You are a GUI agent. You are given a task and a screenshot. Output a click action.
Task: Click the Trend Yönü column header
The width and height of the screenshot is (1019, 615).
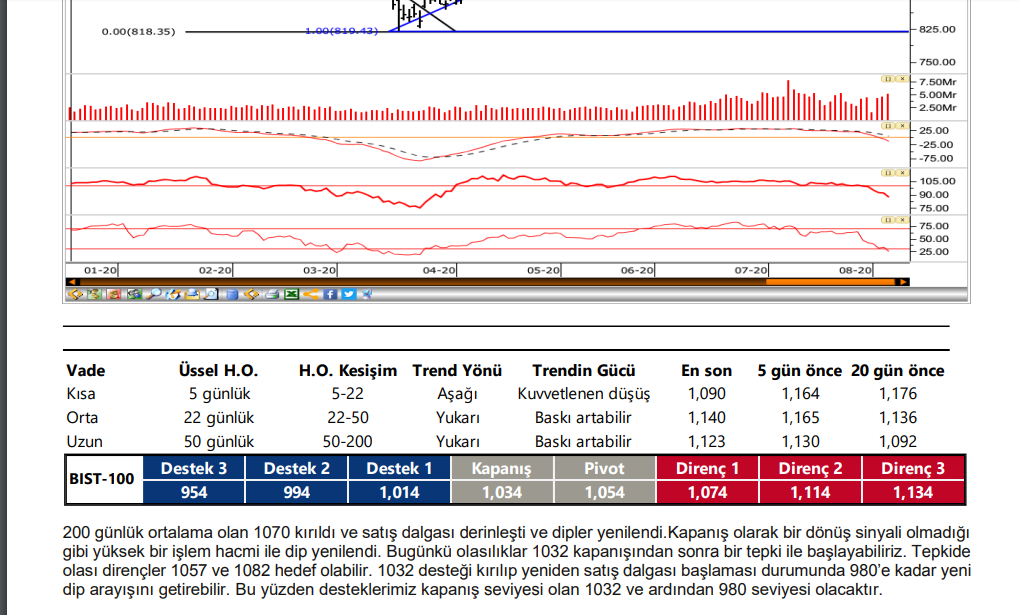coord(457,371)
